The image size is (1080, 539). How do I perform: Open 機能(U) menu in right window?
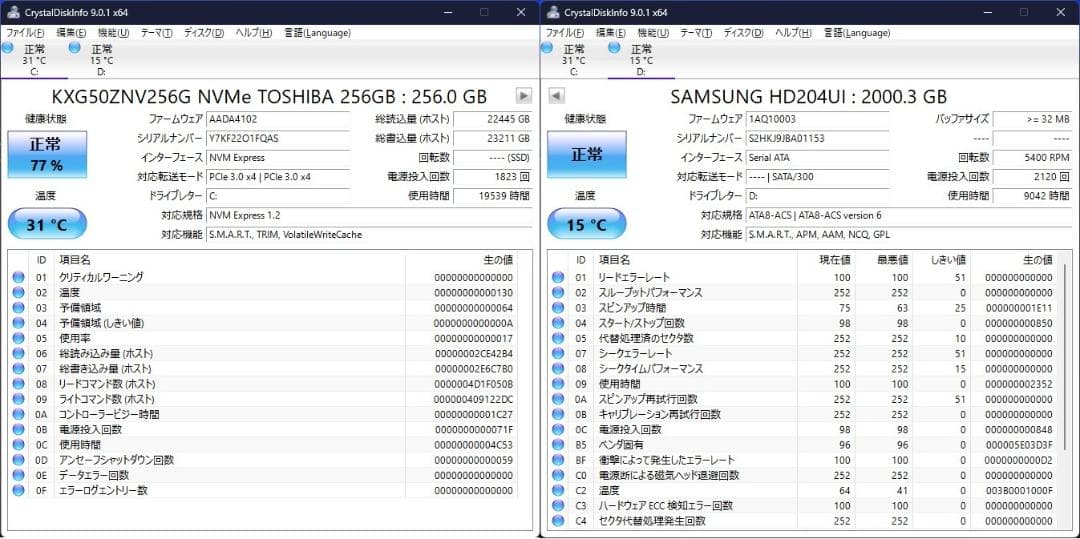click(653, 32)
